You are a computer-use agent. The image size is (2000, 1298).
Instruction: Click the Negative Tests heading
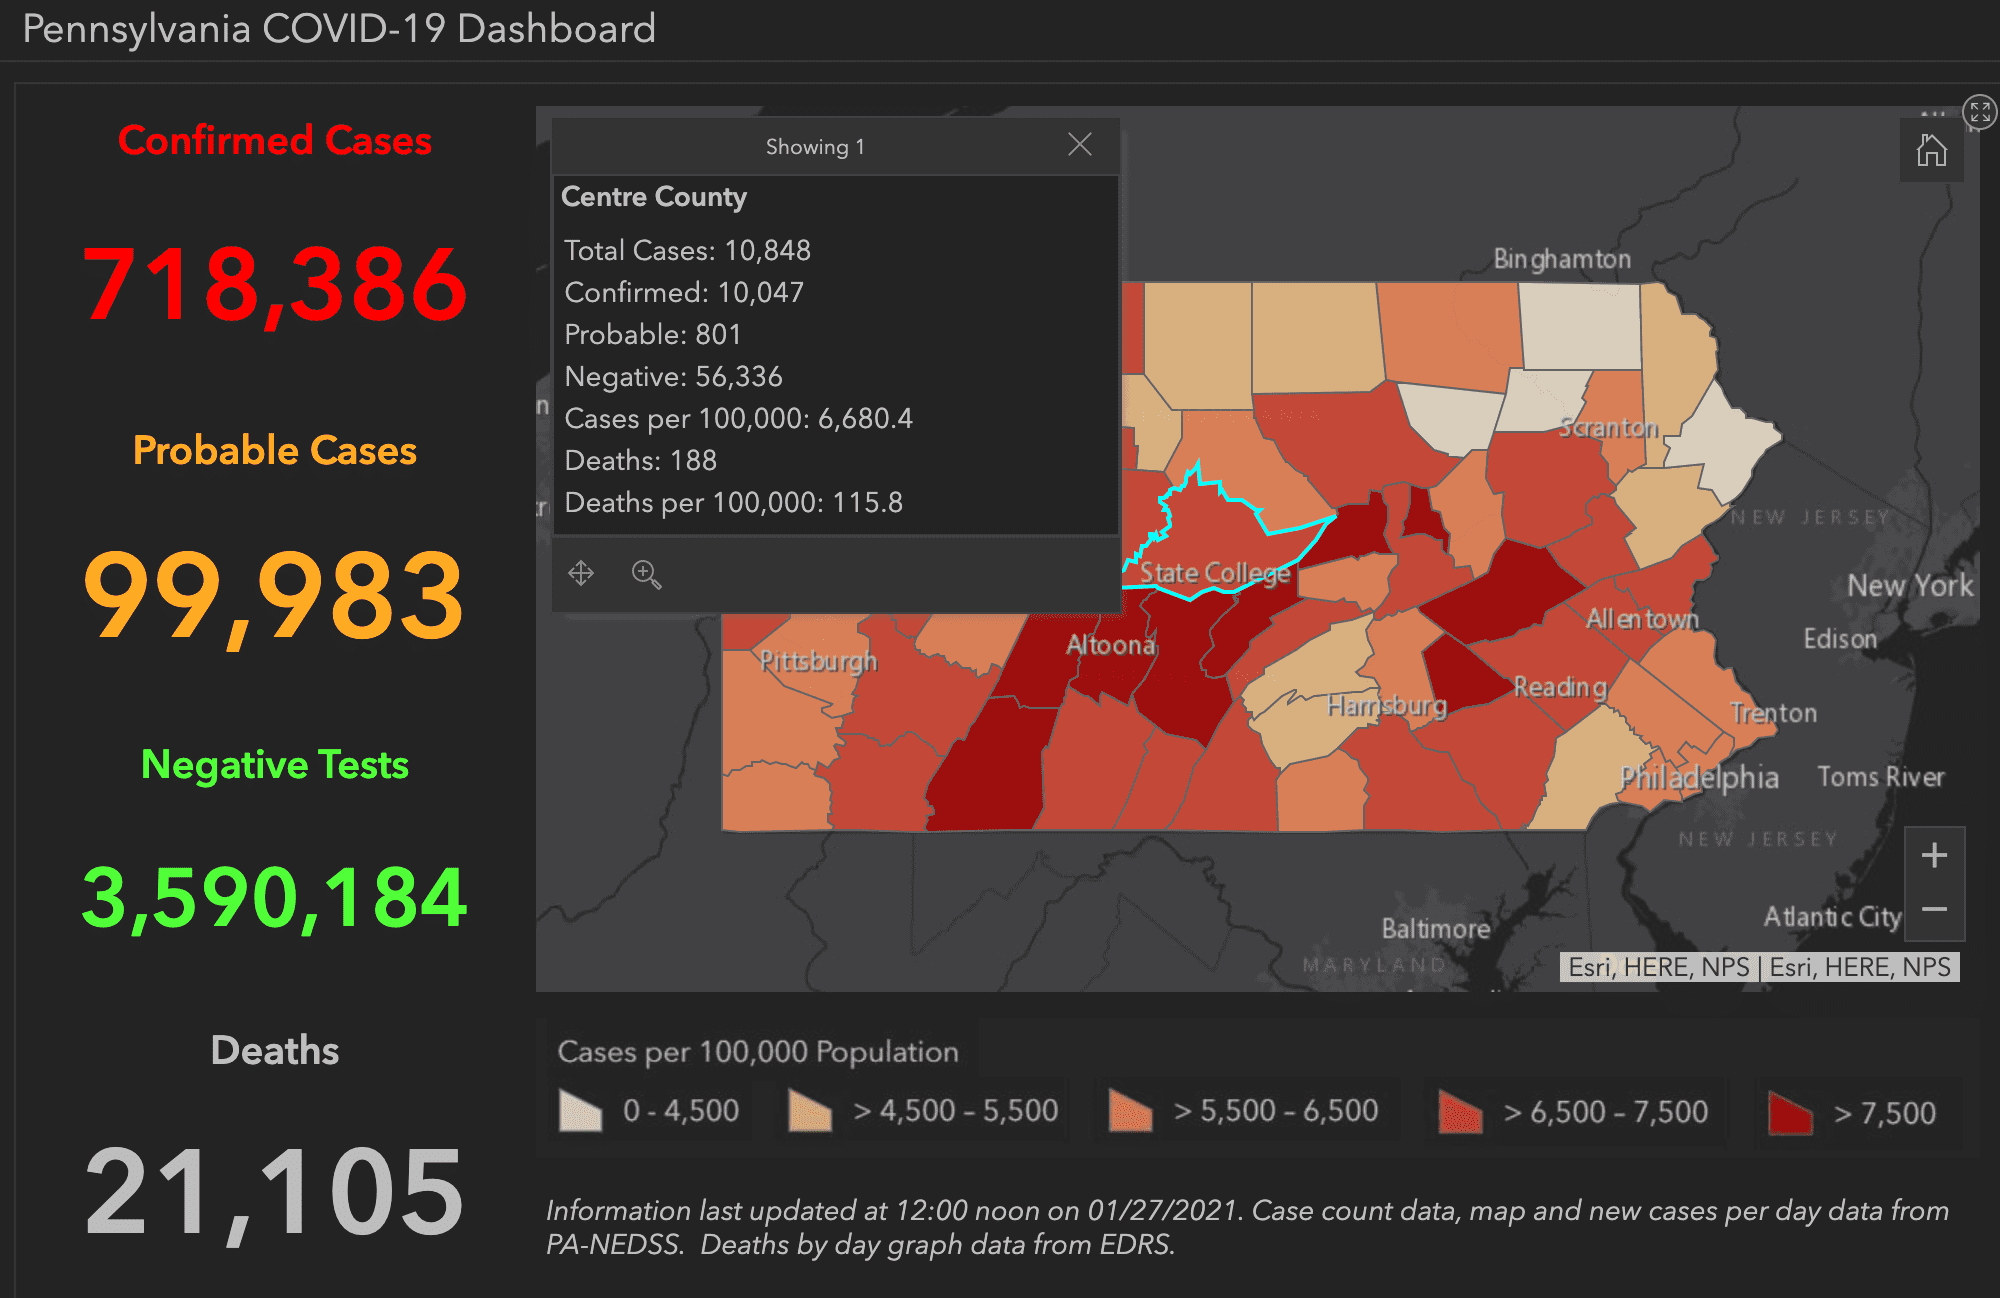point(275,764)
